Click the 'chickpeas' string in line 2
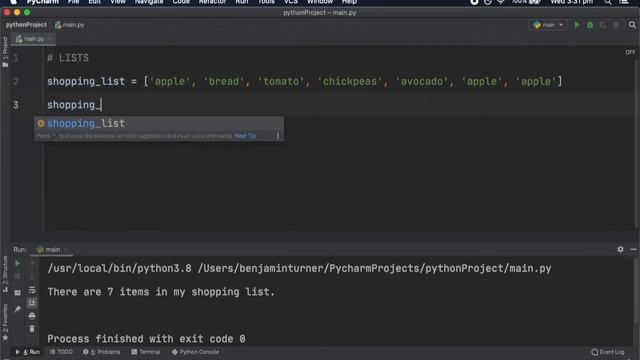This screenshot has height=360, width=640. [350, 81]
